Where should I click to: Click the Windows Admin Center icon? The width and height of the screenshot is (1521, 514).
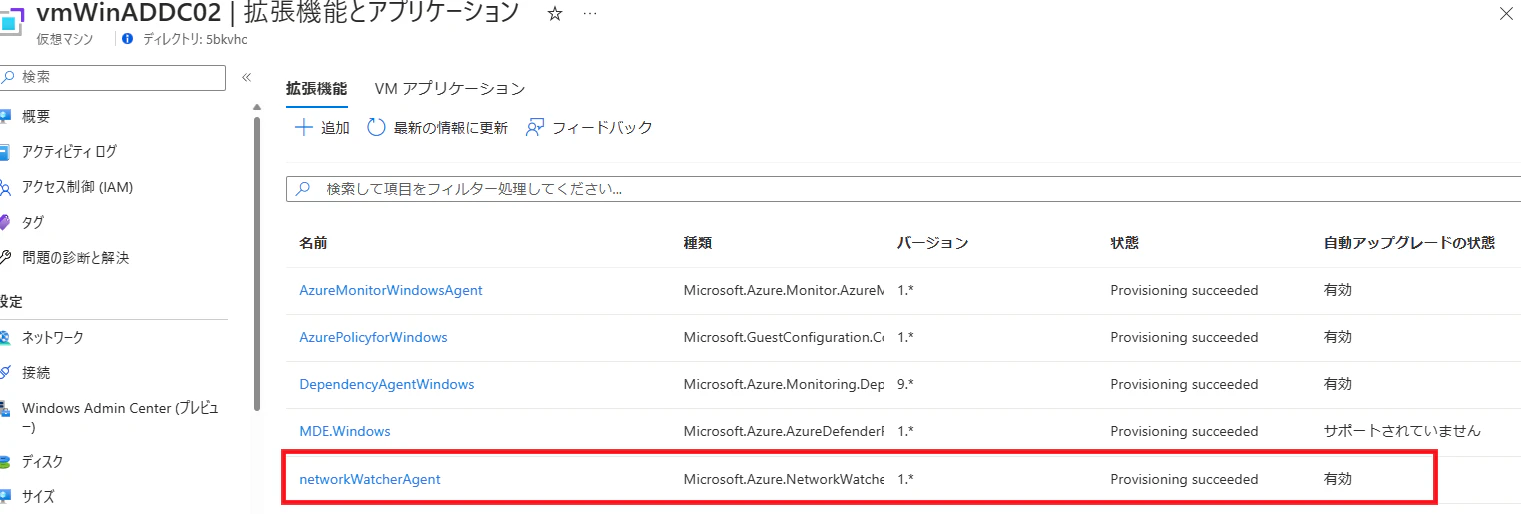click(5, 409)
